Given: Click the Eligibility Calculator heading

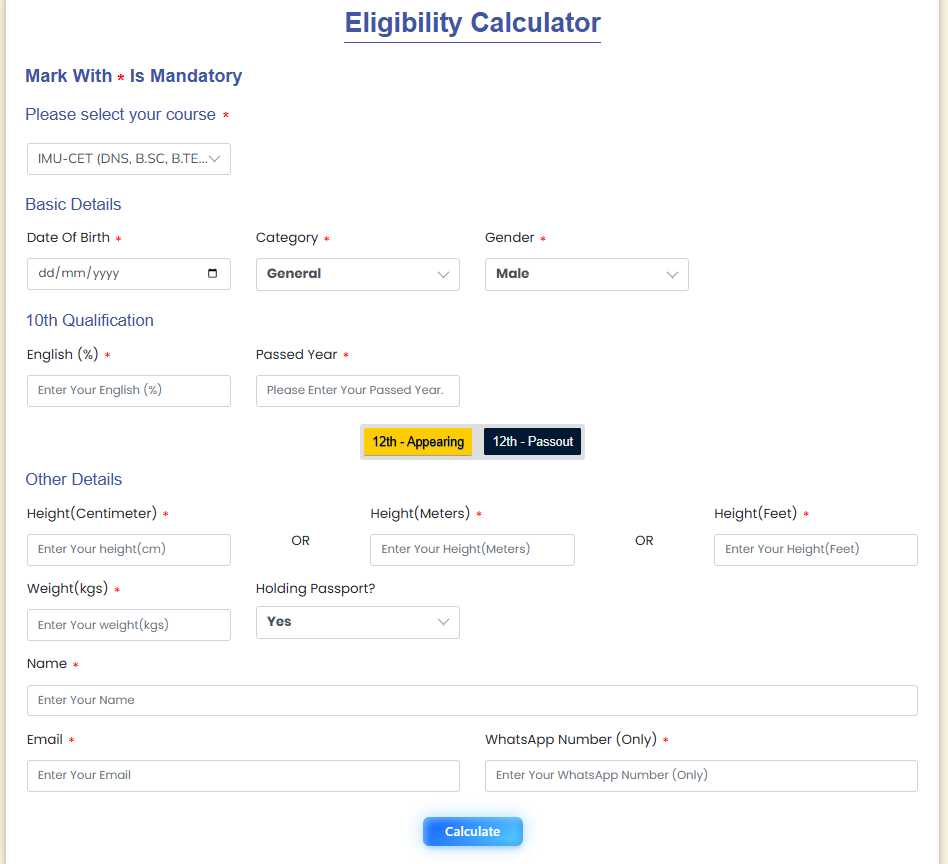Looking at the screenshot, I should (x=472, y=22).
